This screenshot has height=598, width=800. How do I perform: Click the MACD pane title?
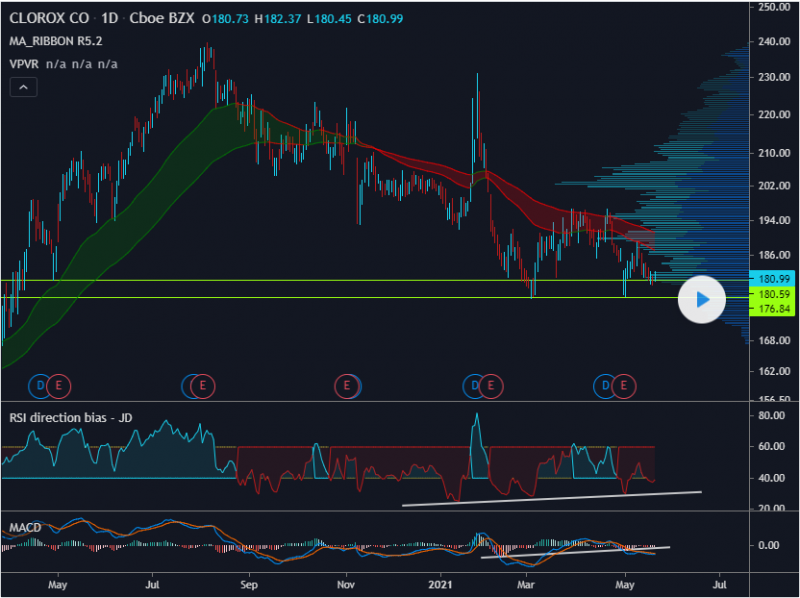27,526
